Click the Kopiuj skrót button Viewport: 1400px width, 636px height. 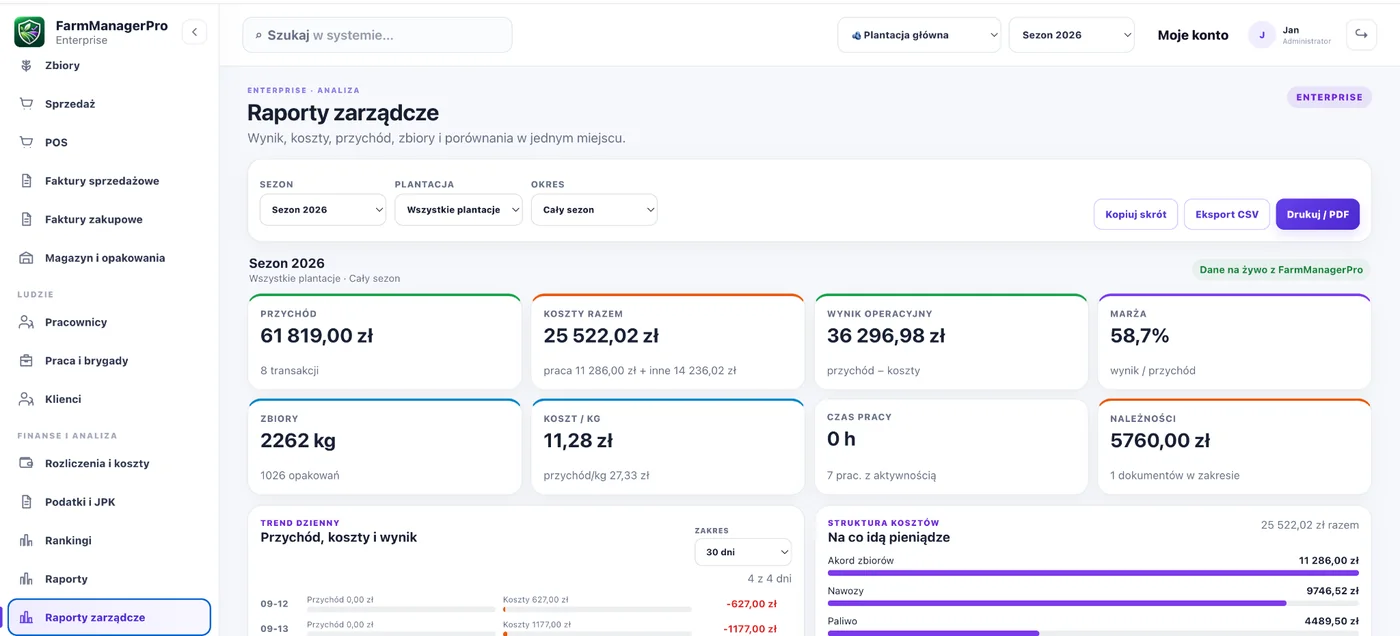tap(1136, 214)
